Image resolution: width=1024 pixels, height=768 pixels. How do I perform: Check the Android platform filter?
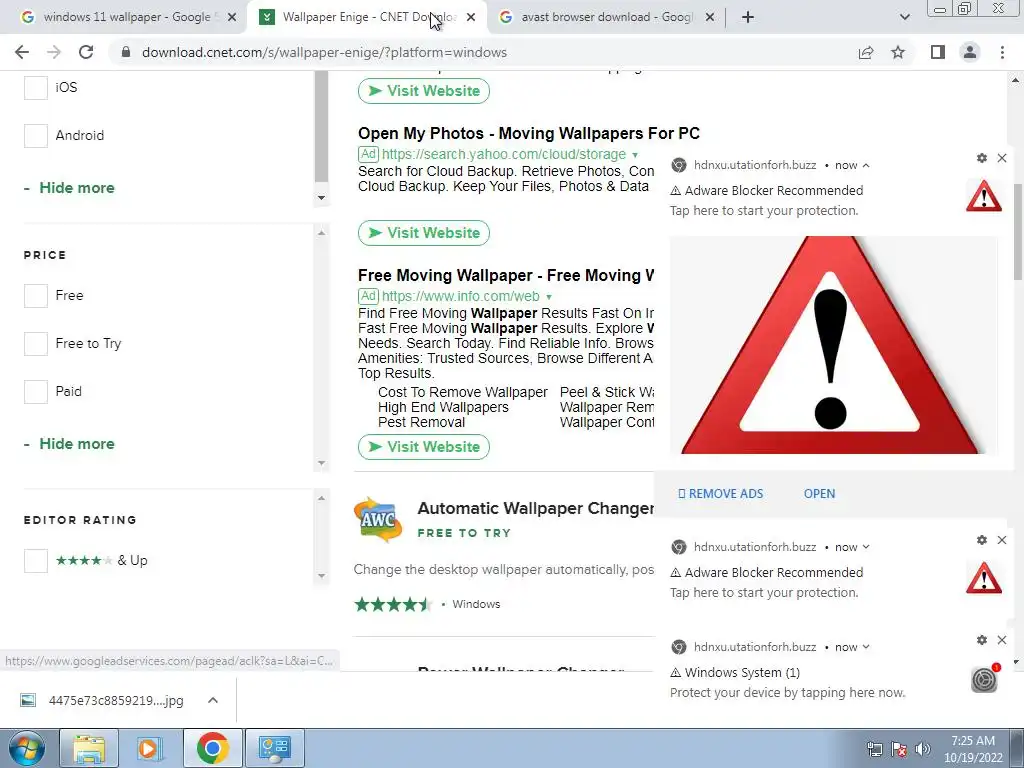click(36, 136)
